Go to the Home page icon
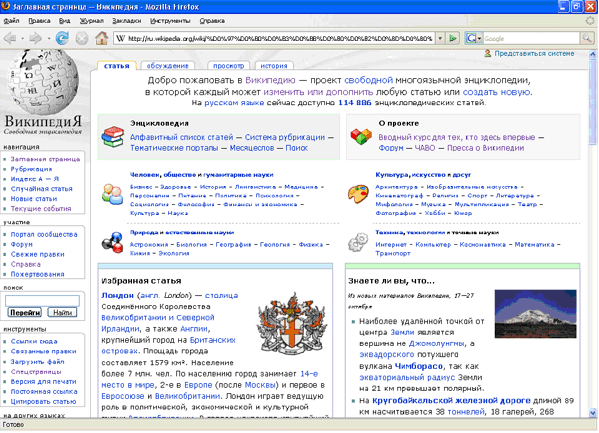The height and width of the screenshot is (433, 599). pos(102,38)
